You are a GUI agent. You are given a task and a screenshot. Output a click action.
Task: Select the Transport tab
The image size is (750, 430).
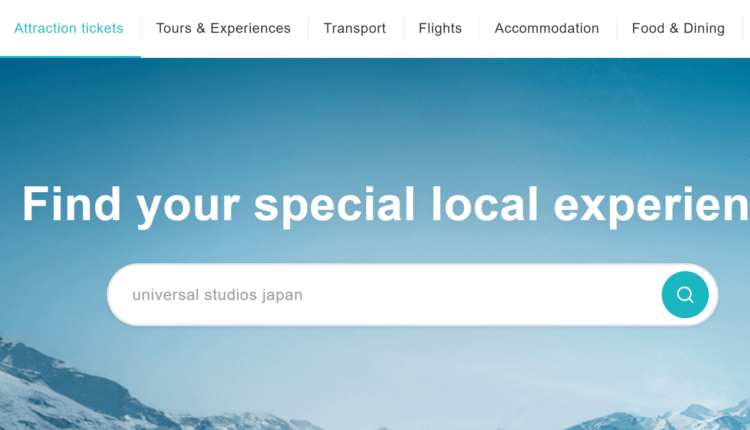tap(354, 28)
